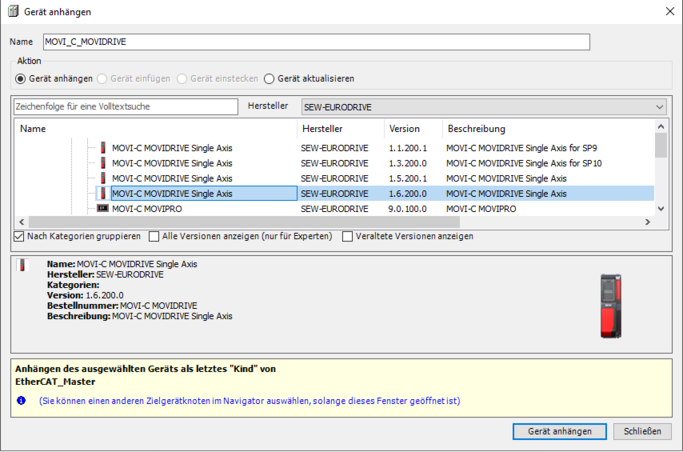Sort by the Version column header
This screenshot has height=452, width=683.
(x=410, y=129)
